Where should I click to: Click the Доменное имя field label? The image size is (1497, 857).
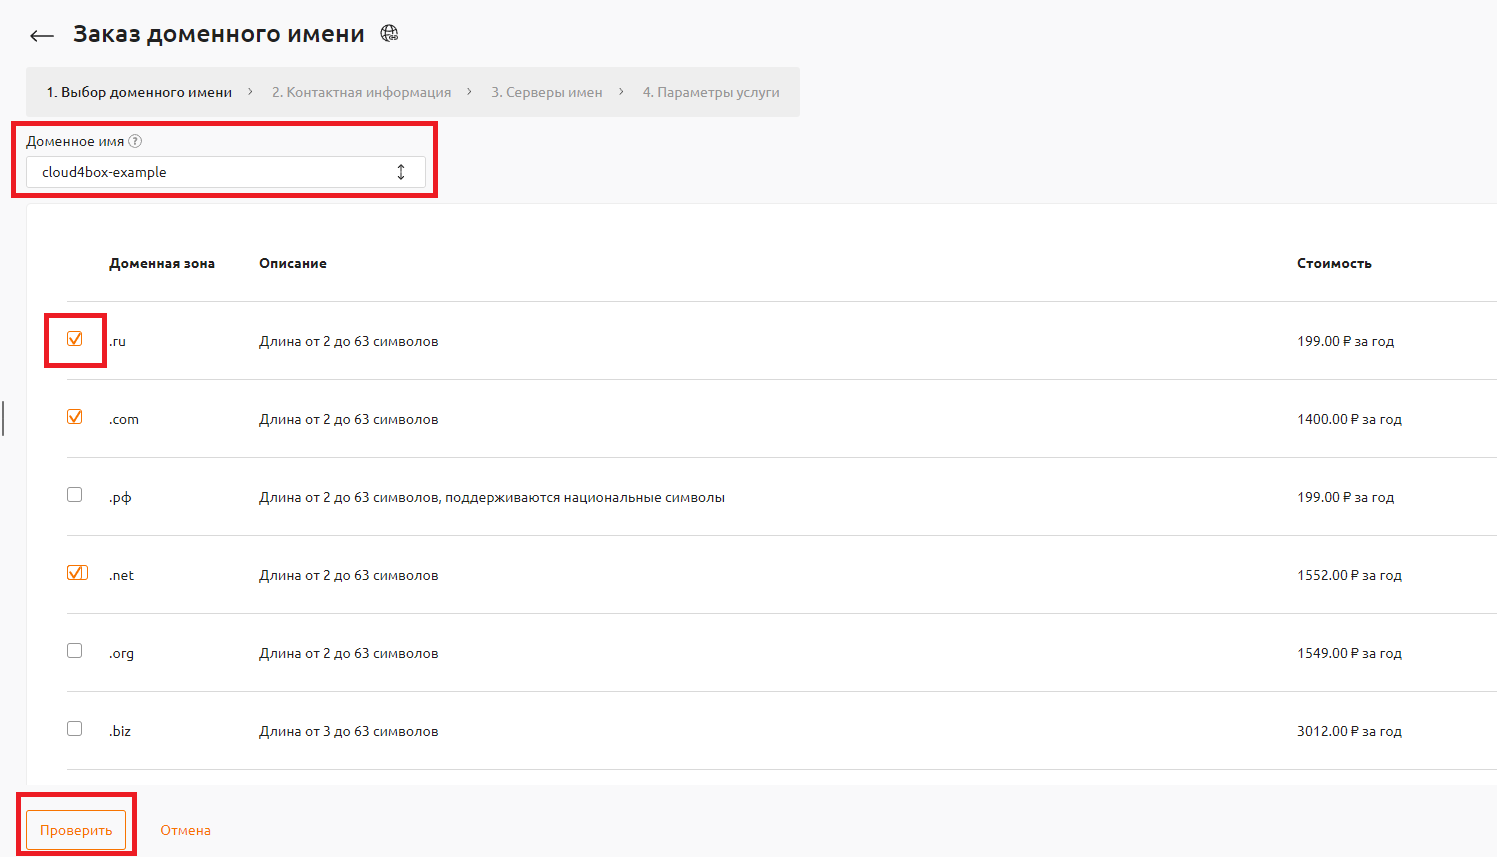pyautogui.click(x=75, y=141)
